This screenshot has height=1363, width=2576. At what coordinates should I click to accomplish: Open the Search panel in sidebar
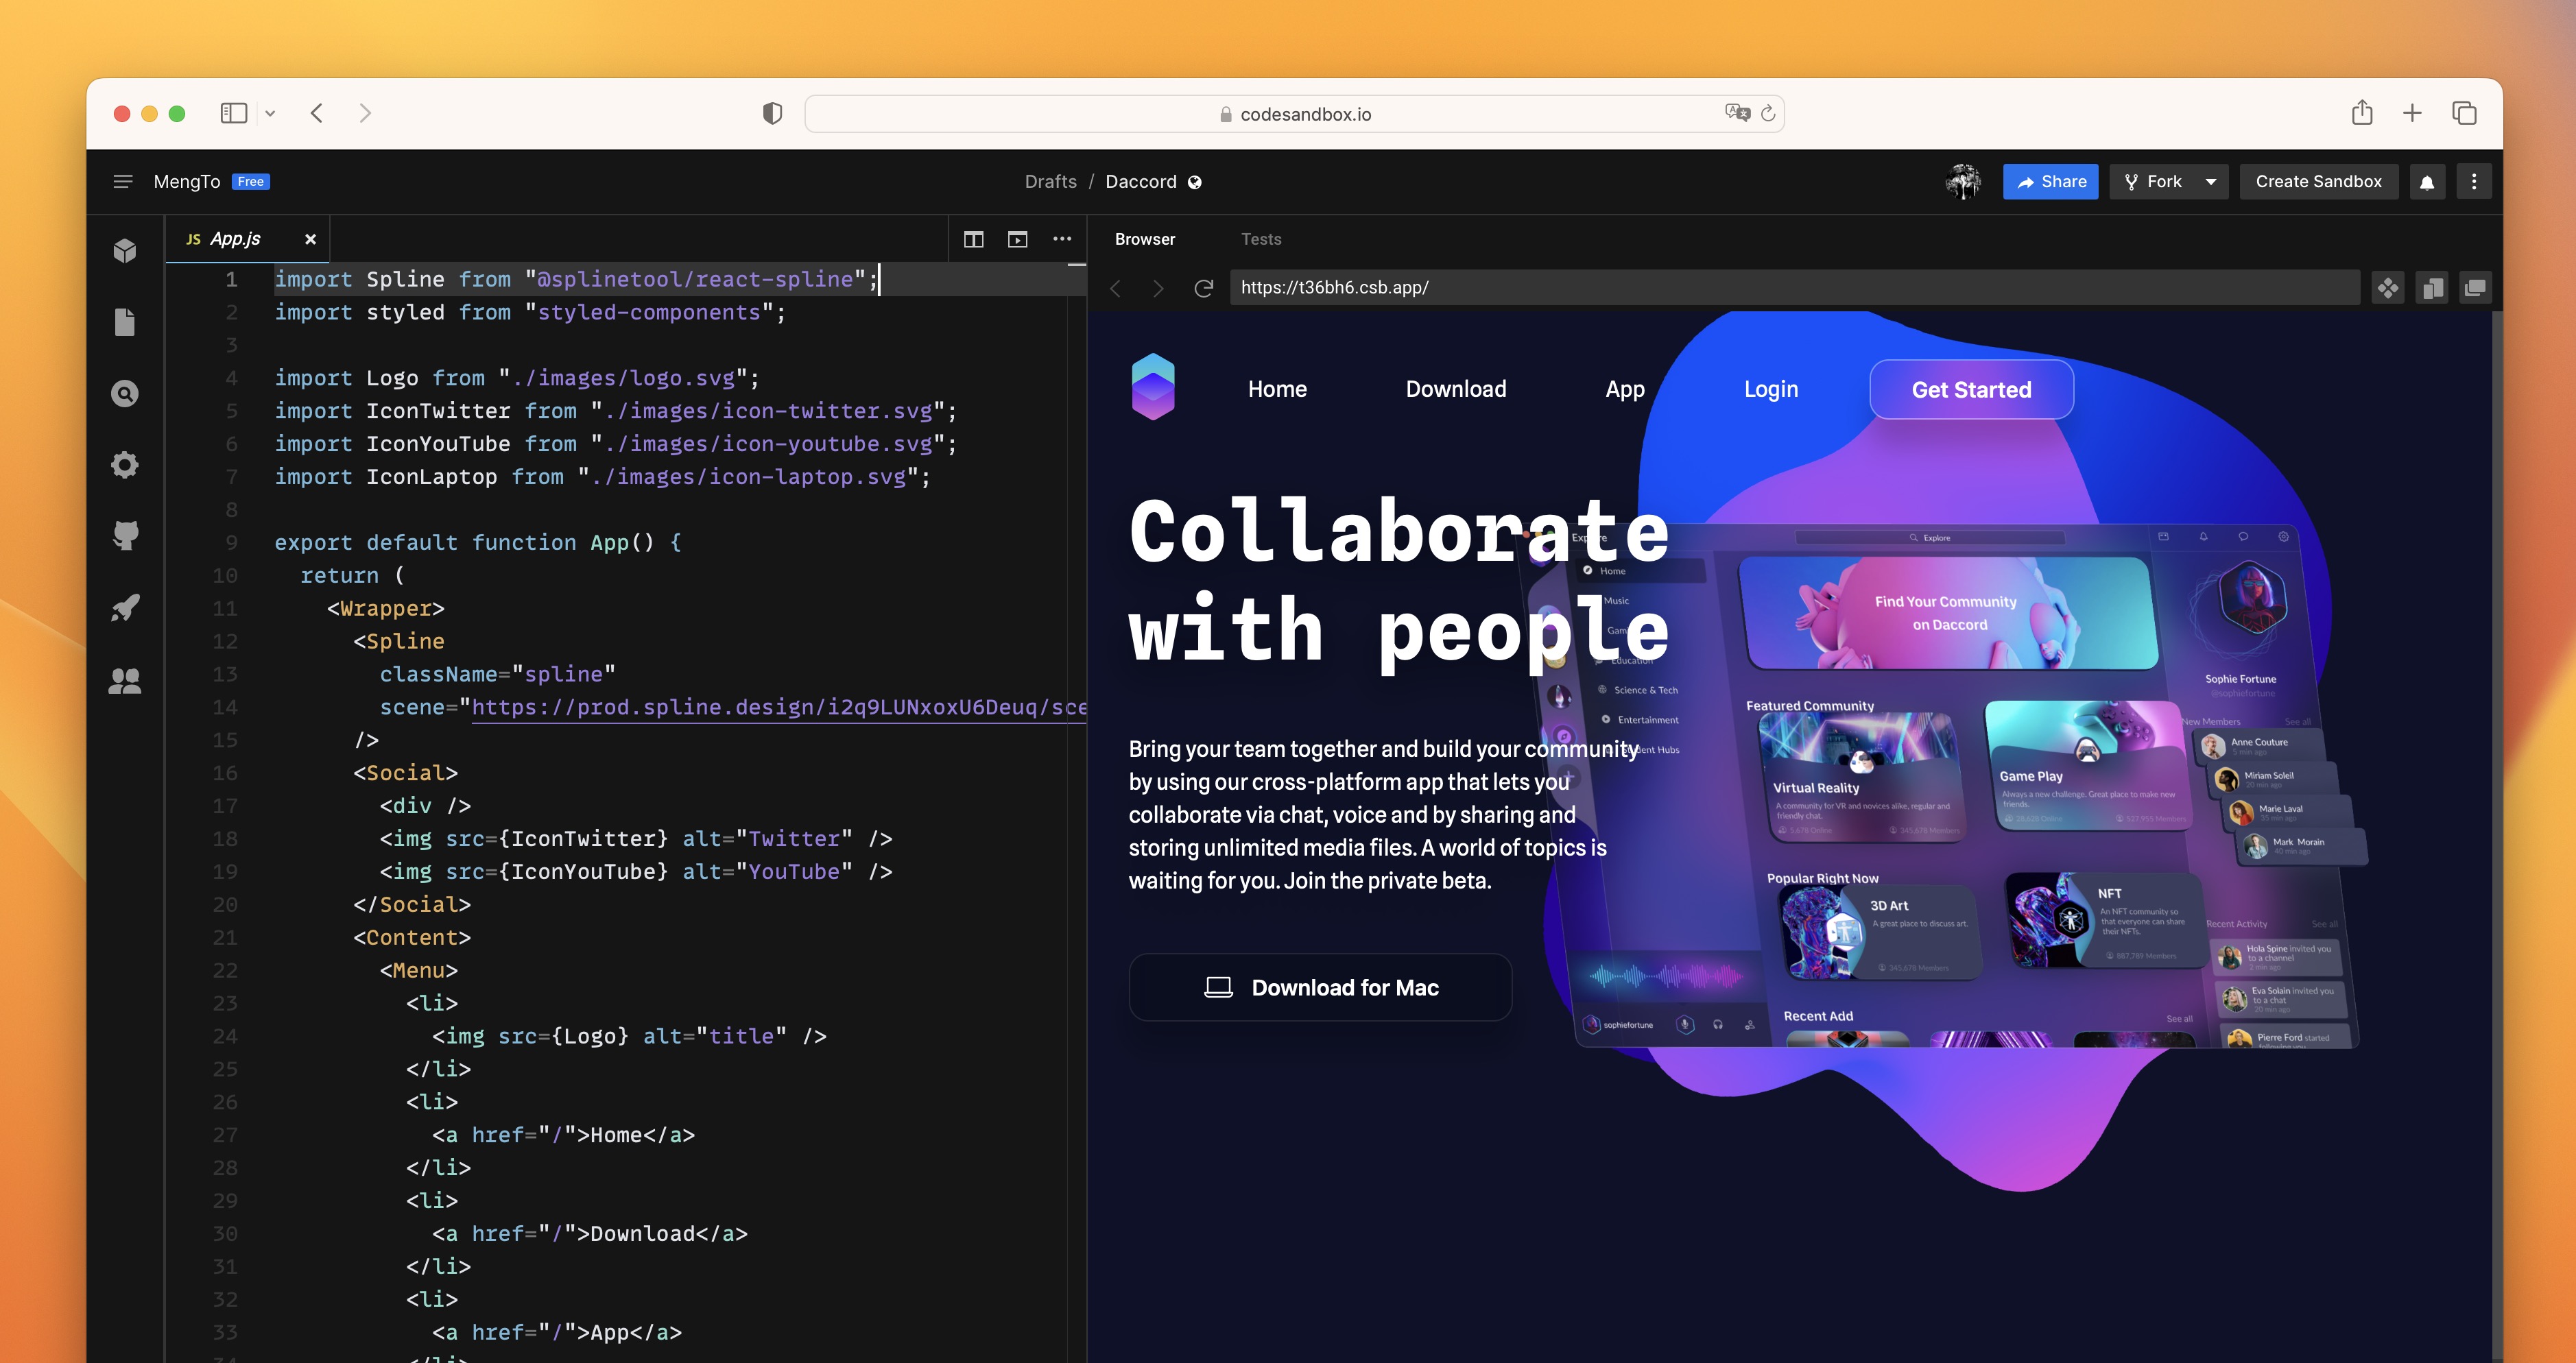[125, 394]
